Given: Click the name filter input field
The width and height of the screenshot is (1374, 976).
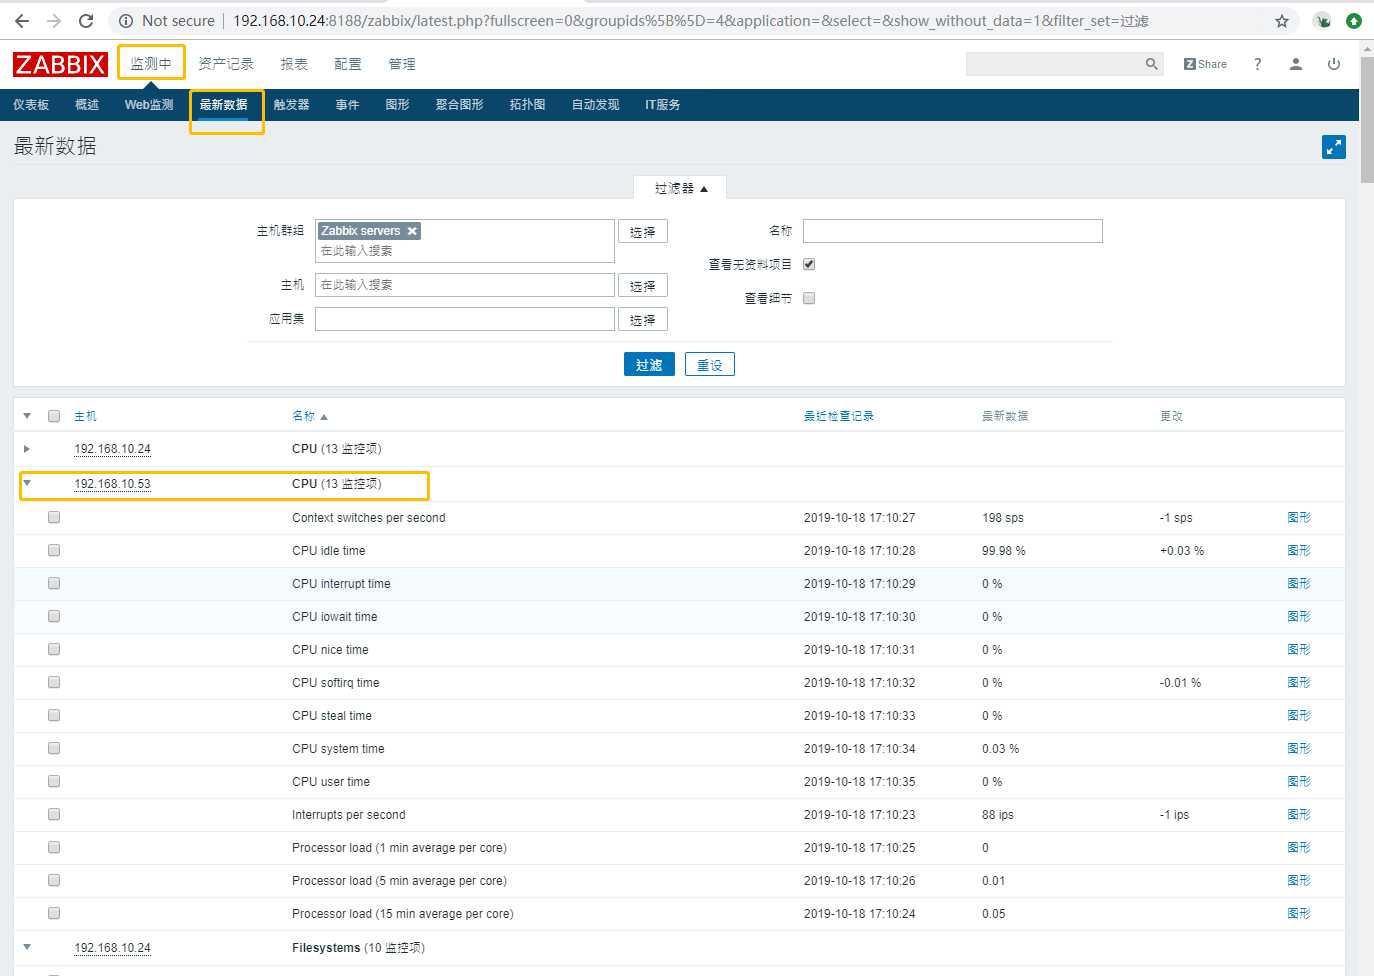Looking at the screenshot, I should (x=953, y=231).
